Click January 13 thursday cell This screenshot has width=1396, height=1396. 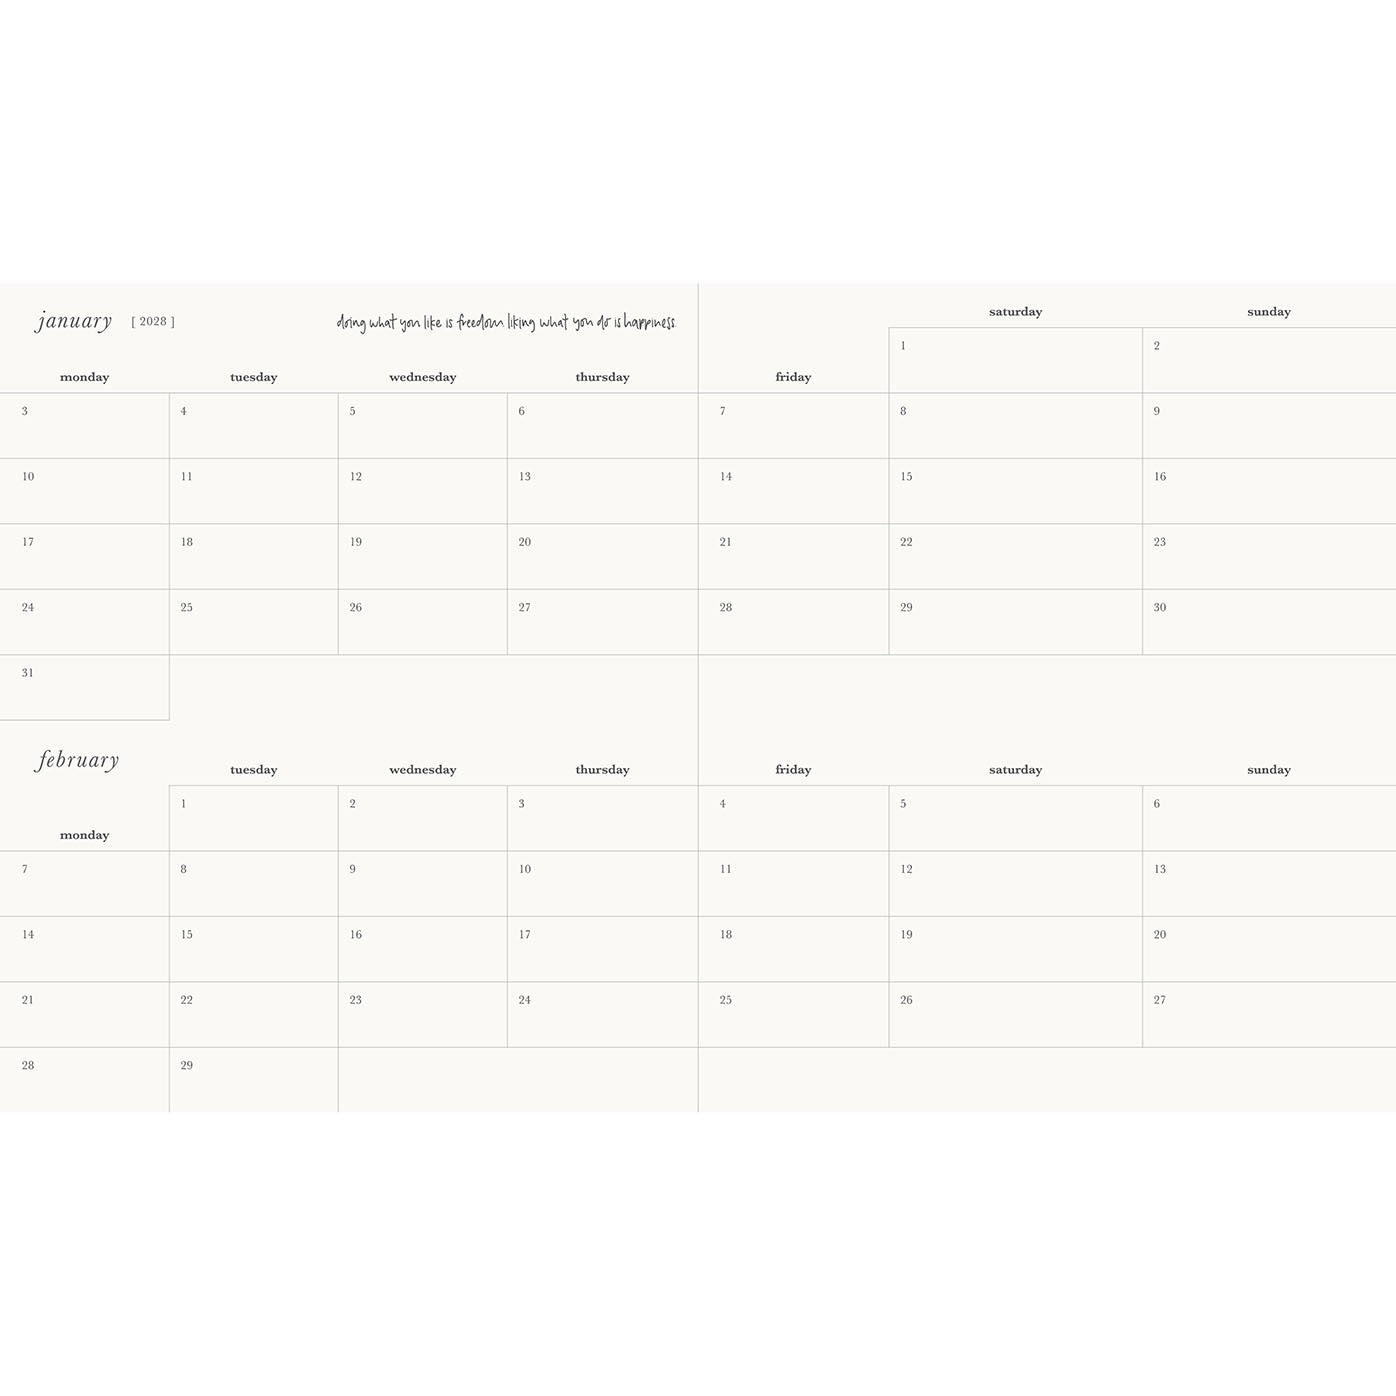pos(602,491)
